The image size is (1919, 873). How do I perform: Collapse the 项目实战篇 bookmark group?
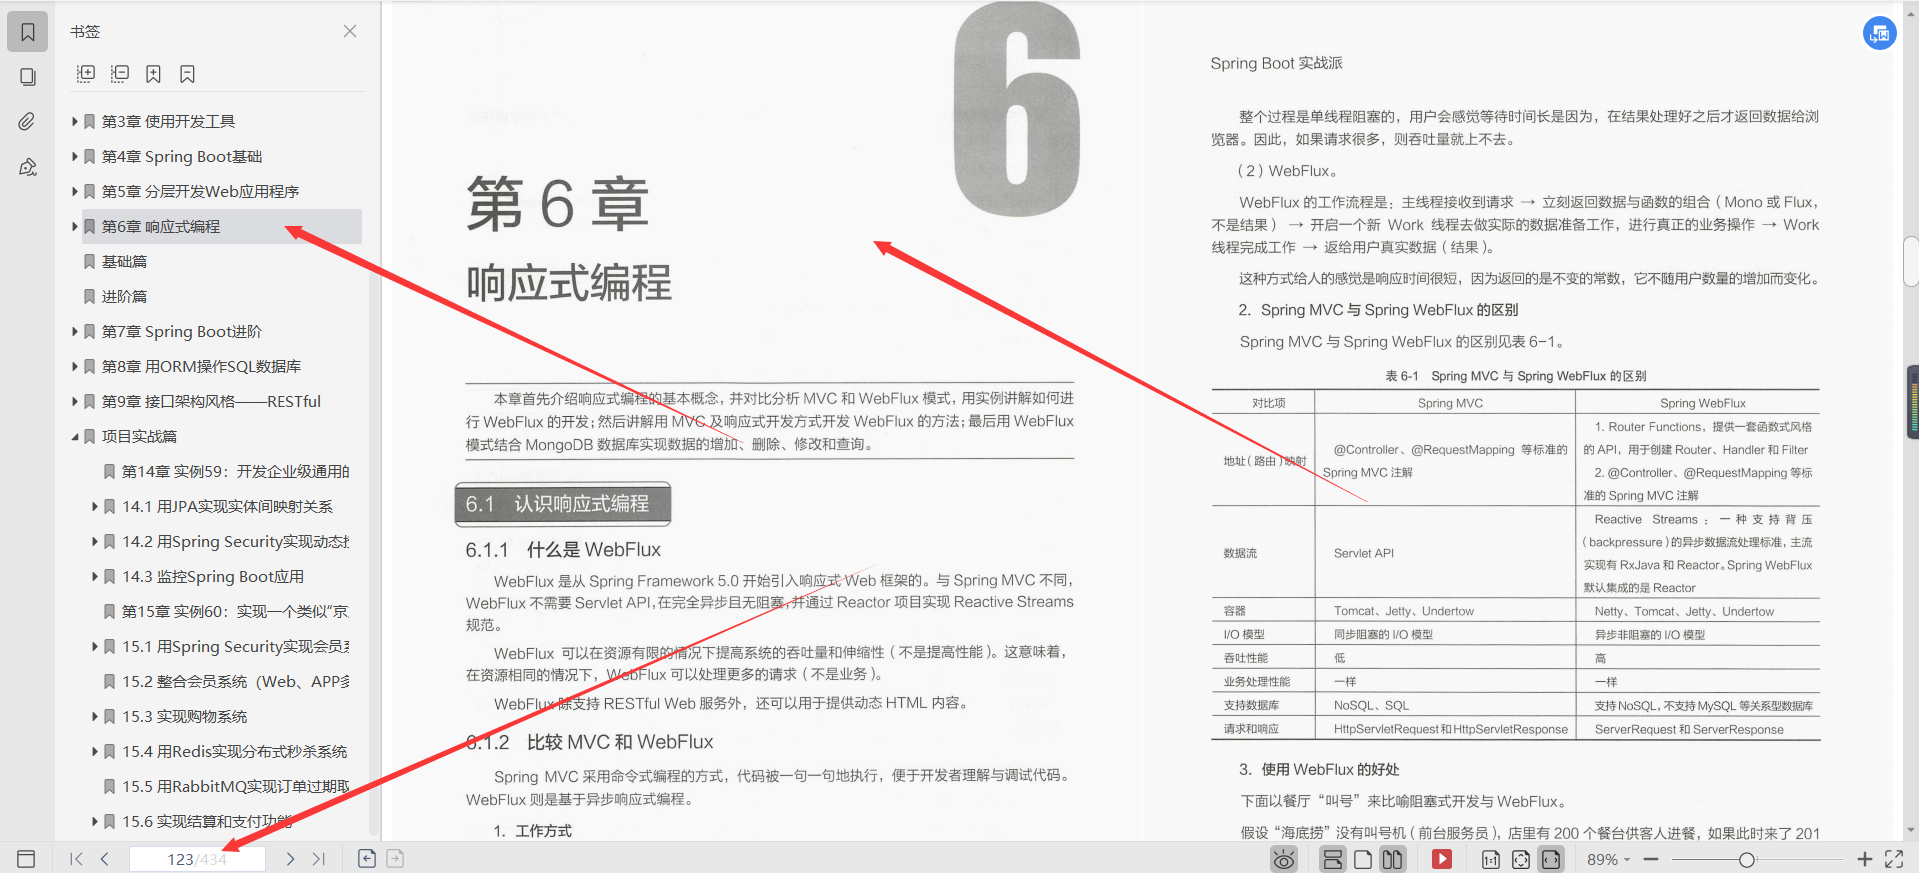tap(75, 436)
